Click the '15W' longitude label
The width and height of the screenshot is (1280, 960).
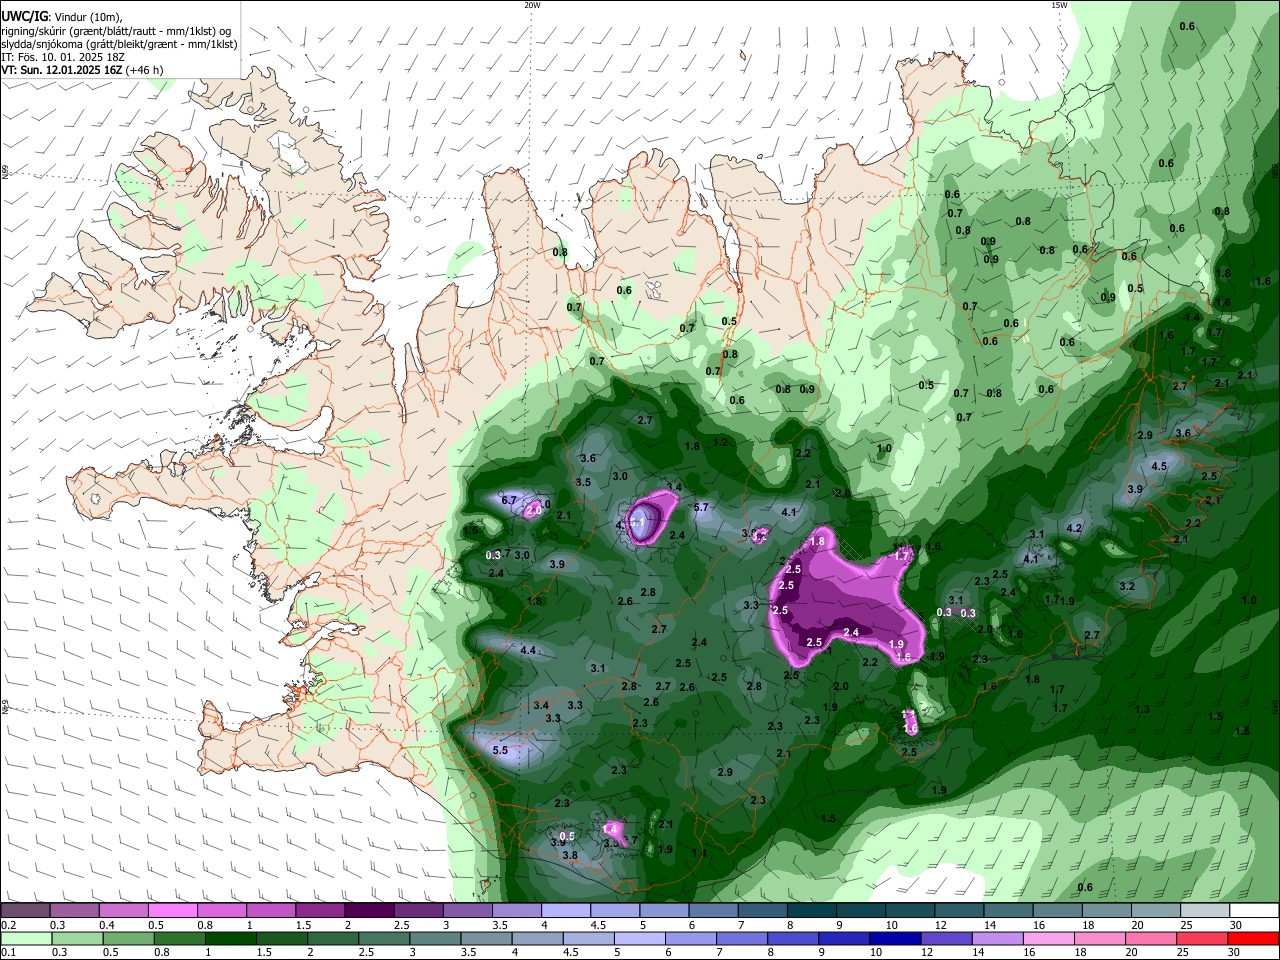tap(1059, 5)
